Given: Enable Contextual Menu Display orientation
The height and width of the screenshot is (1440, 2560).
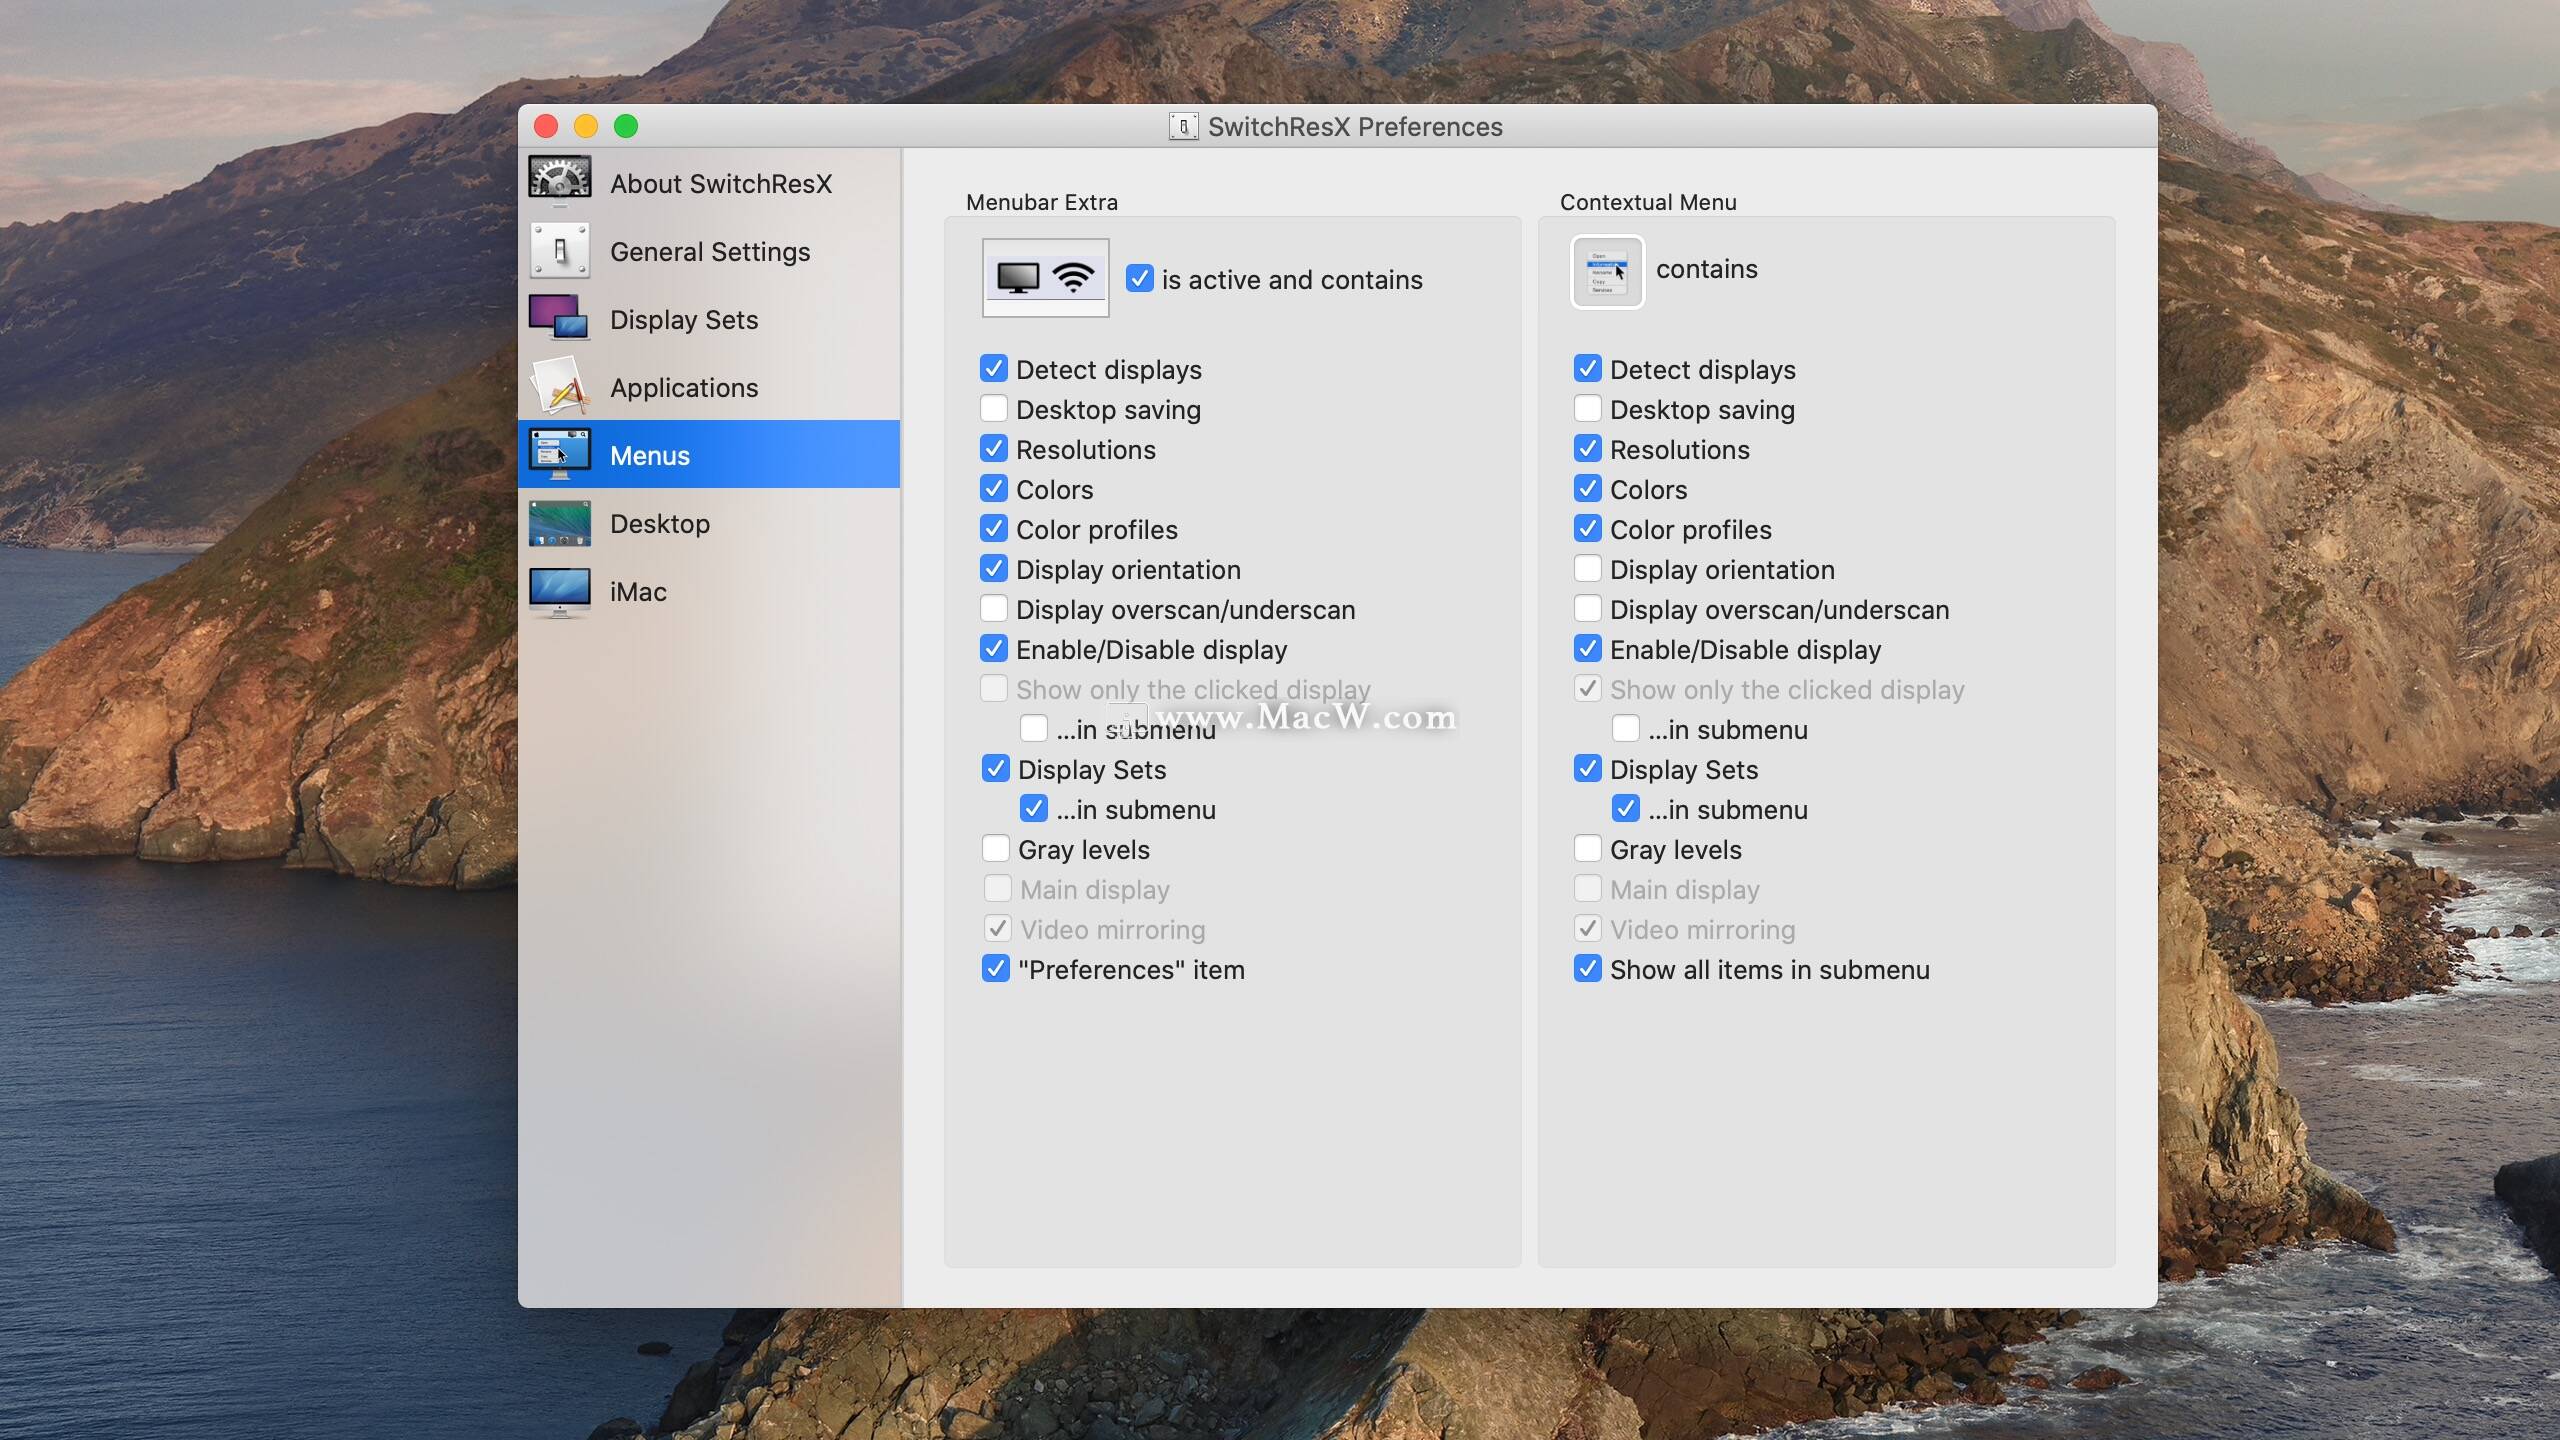Looking at the screenshot, I should click(1587, 569).
